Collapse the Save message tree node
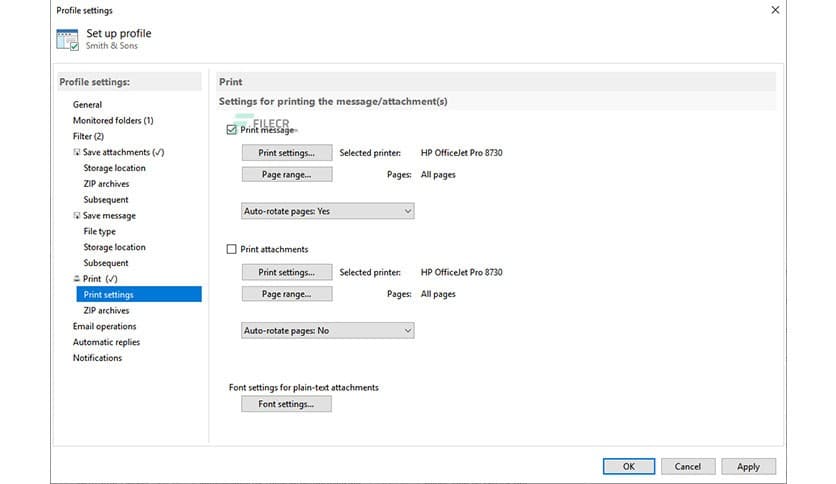 coord(76,215)
